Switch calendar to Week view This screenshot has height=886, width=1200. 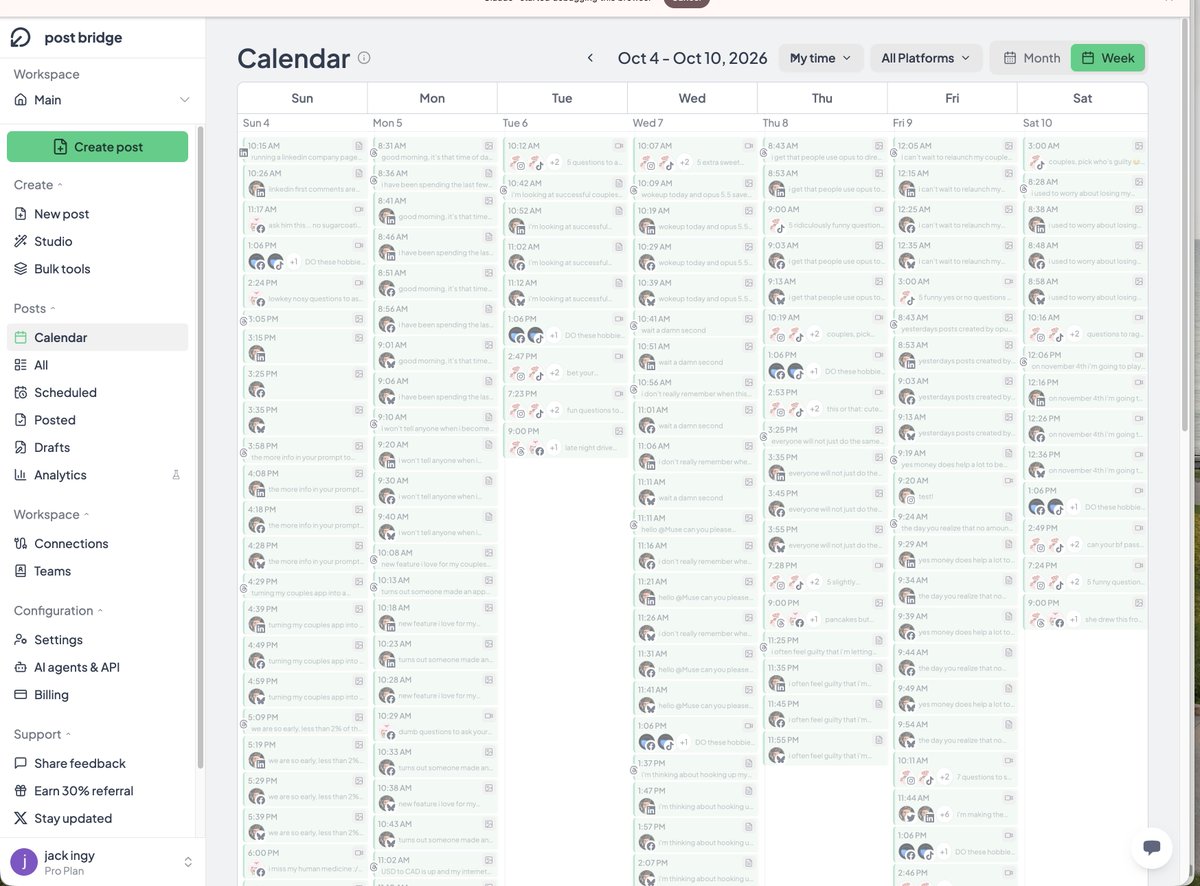(1108, 58)
